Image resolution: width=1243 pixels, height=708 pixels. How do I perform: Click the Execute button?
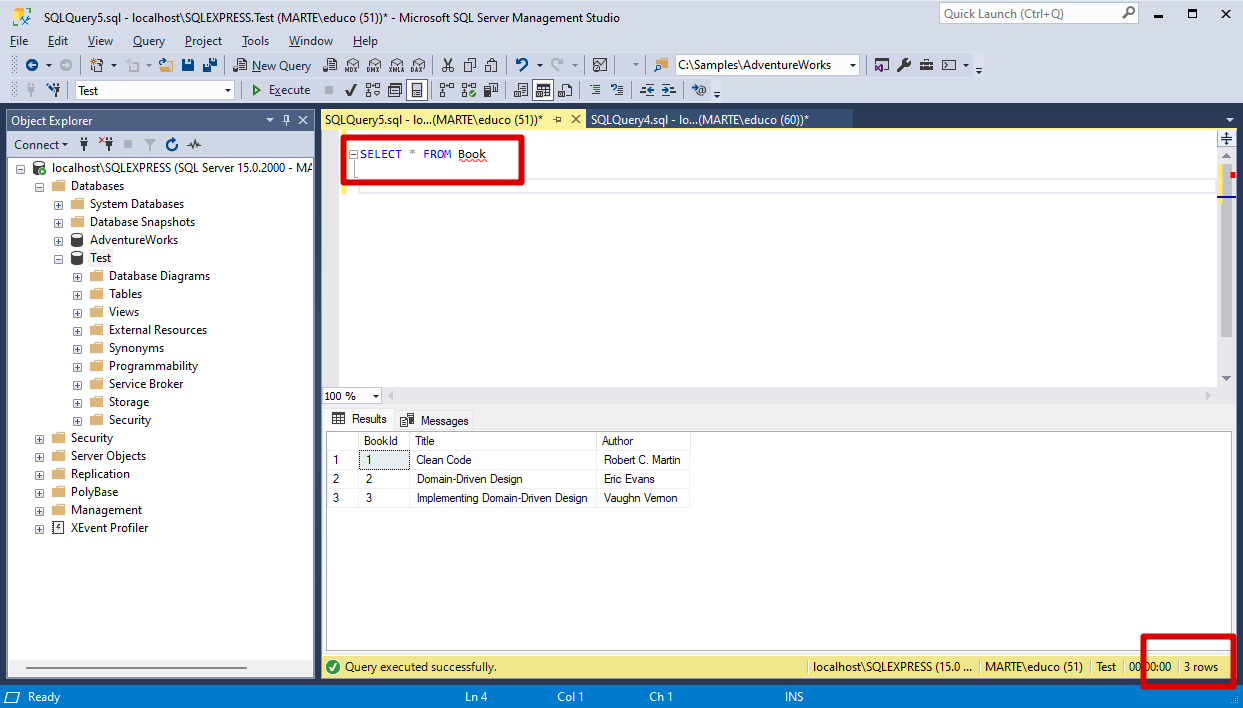pyautogui.click(x=280, y=90)
